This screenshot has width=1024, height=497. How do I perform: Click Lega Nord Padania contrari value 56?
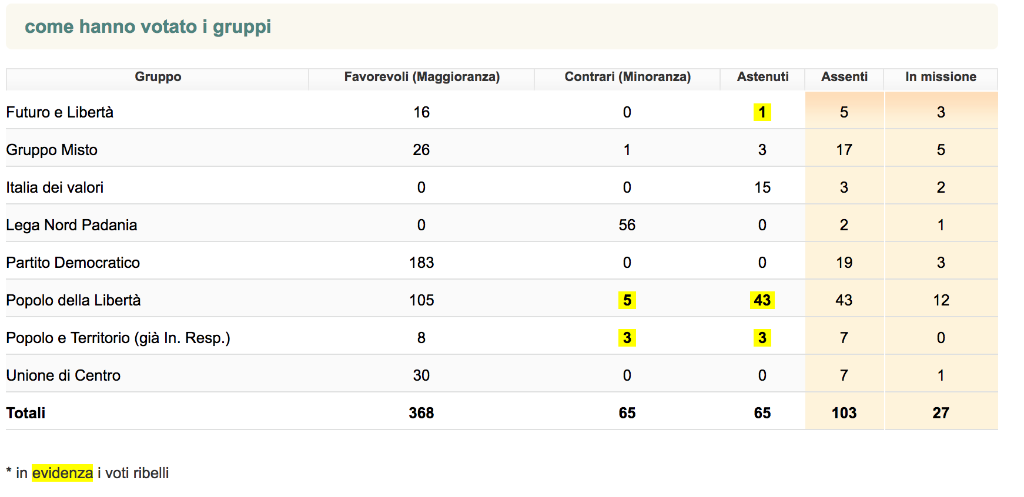coord(627,225)
